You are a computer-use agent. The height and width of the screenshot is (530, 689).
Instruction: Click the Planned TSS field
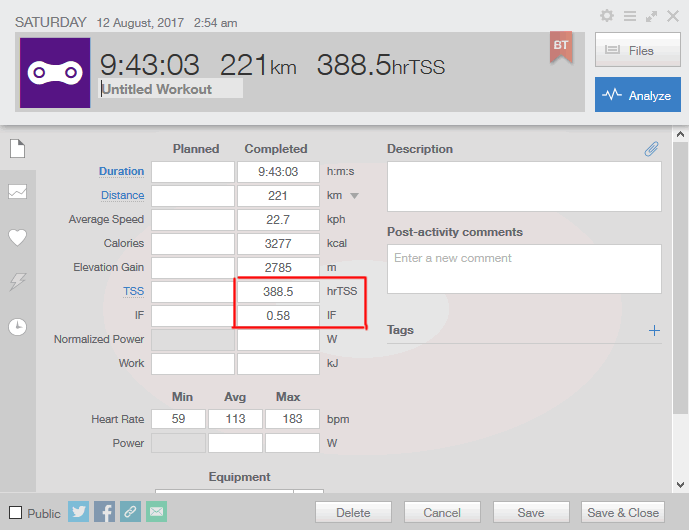[193, 291]
